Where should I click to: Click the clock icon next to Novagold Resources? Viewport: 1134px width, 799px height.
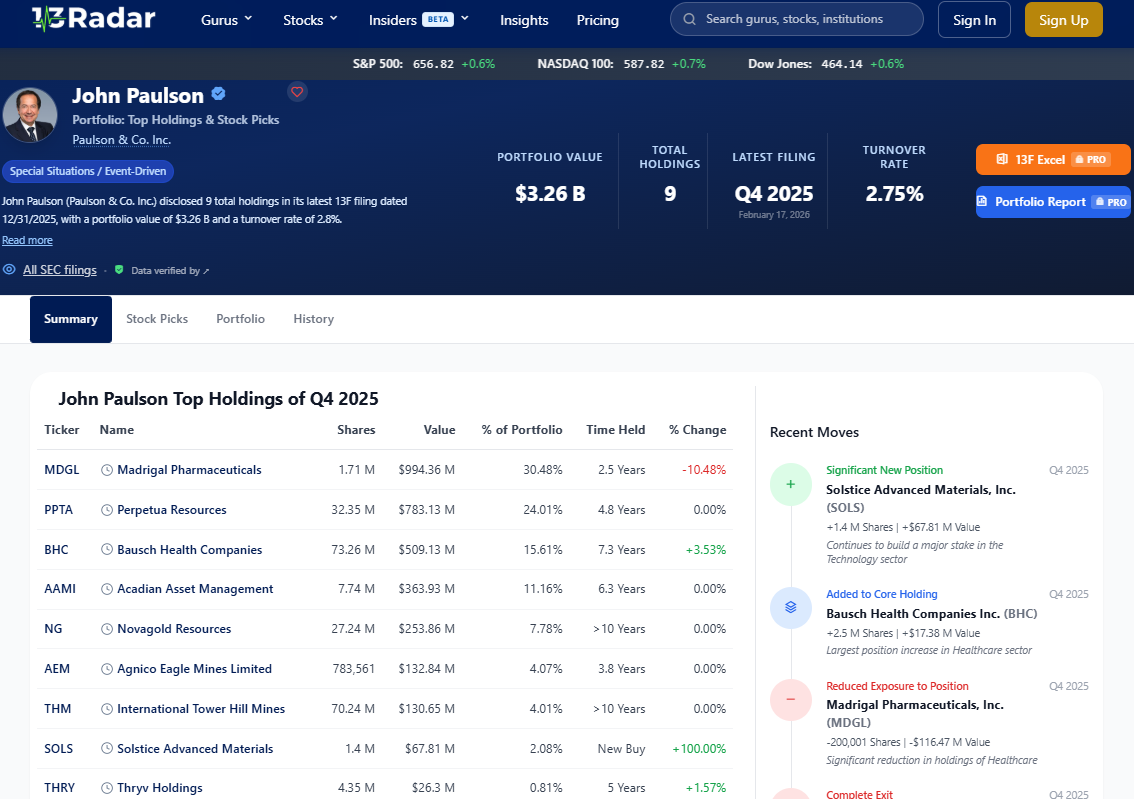point(107,629)
